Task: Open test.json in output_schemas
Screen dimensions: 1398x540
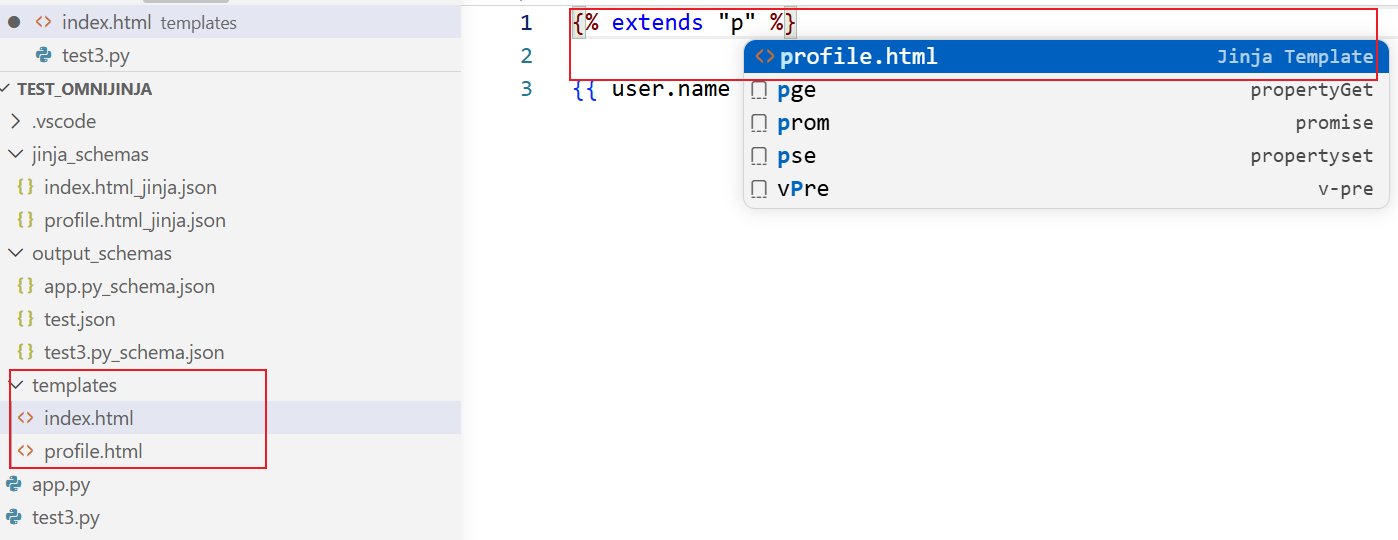Action: tap(230, 319)
